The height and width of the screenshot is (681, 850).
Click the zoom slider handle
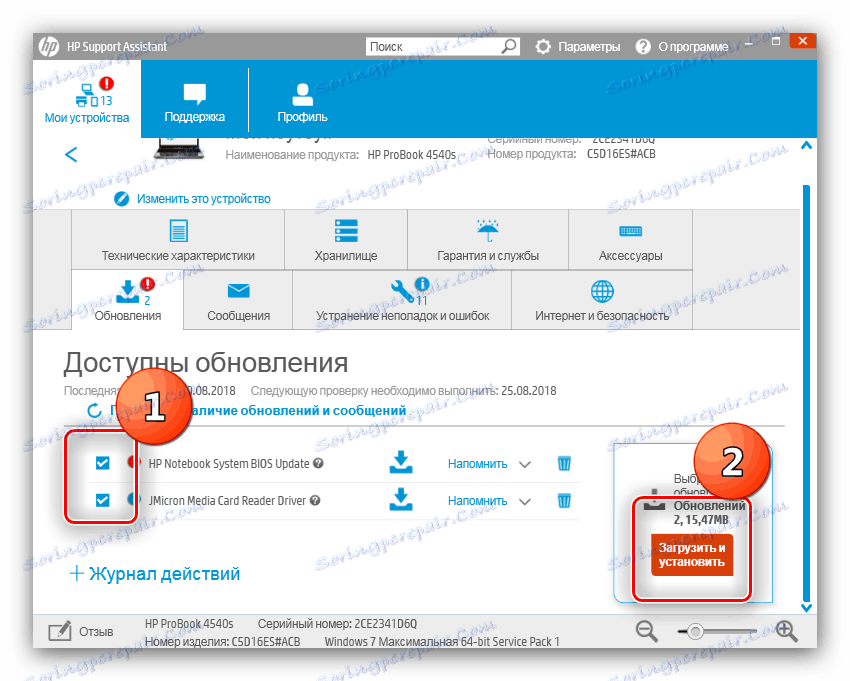695,632
